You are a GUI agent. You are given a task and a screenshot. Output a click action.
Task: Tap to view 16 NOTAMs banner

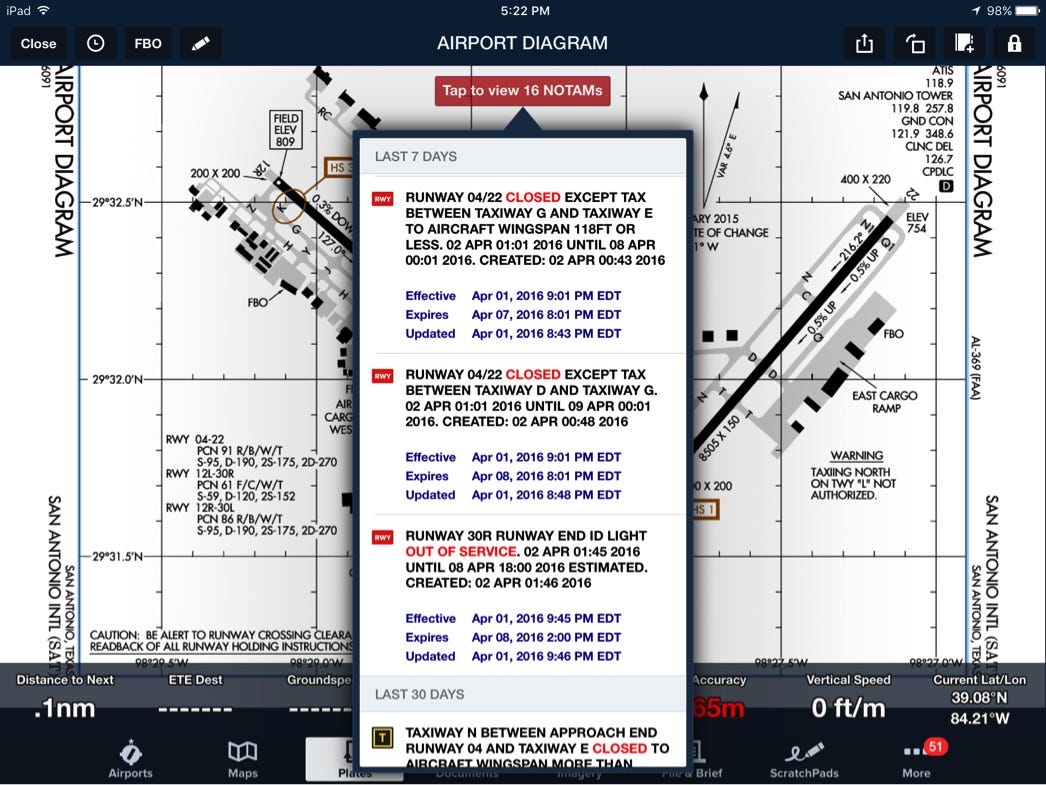(522, 91)
